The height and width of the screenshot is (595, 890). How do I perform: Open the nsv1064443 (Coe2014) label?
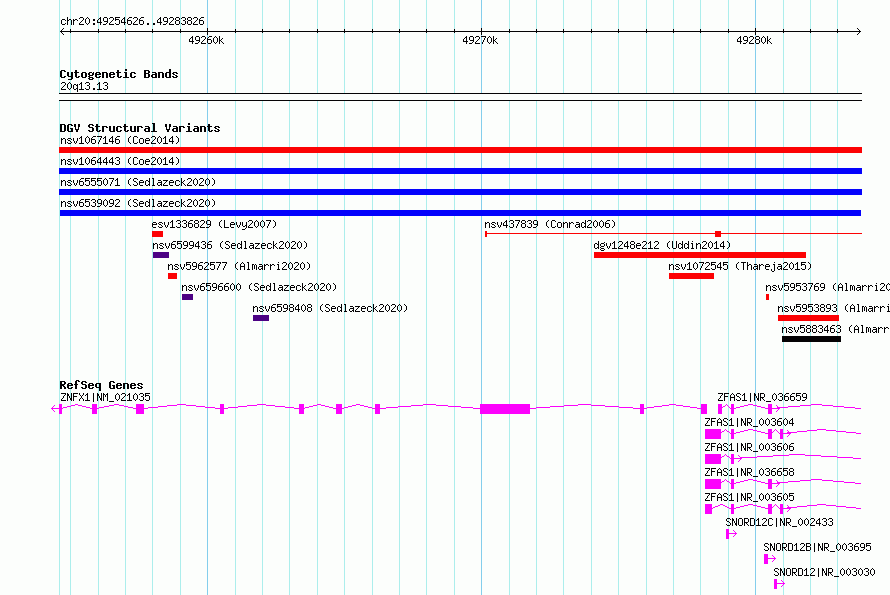click(120, 161)
